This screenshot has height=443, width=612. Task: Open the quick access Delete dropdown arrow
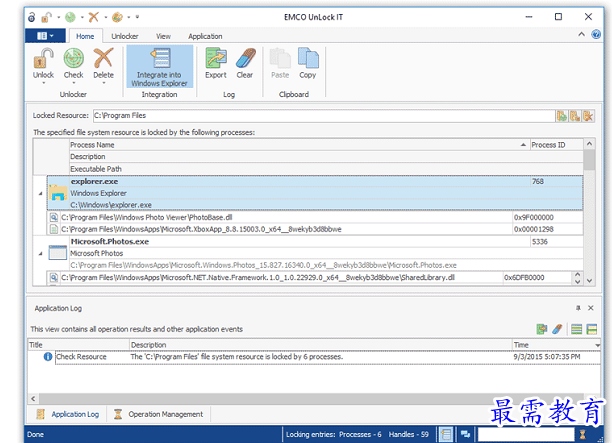pyautogui.click(x=105, y=17)
